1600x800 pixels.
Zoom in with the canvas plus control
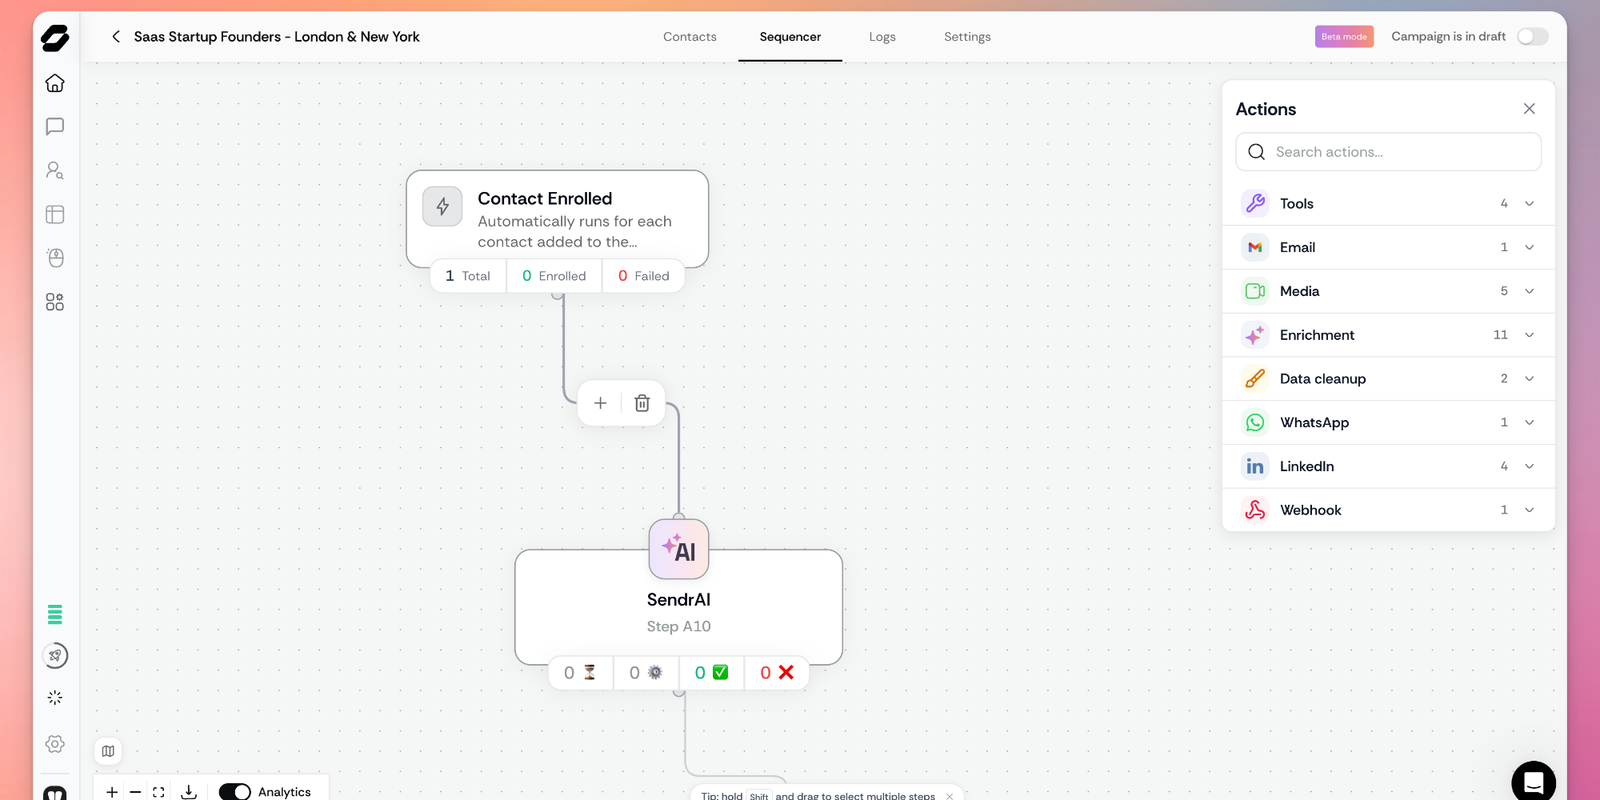pyautogui.click(x=112, y=792)
